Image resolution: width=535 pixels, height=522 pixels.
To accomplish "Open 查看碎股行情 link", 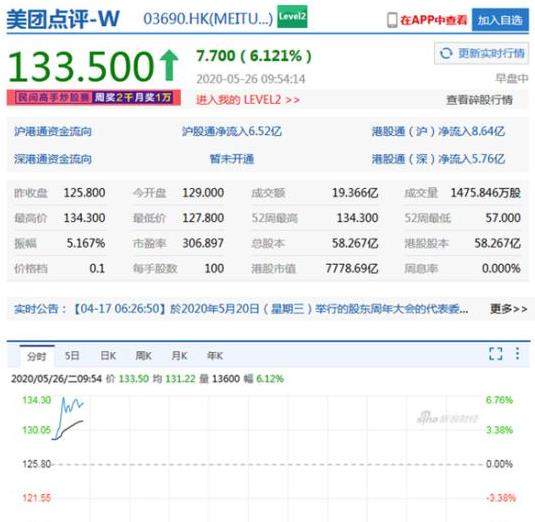I will (479, 100).
